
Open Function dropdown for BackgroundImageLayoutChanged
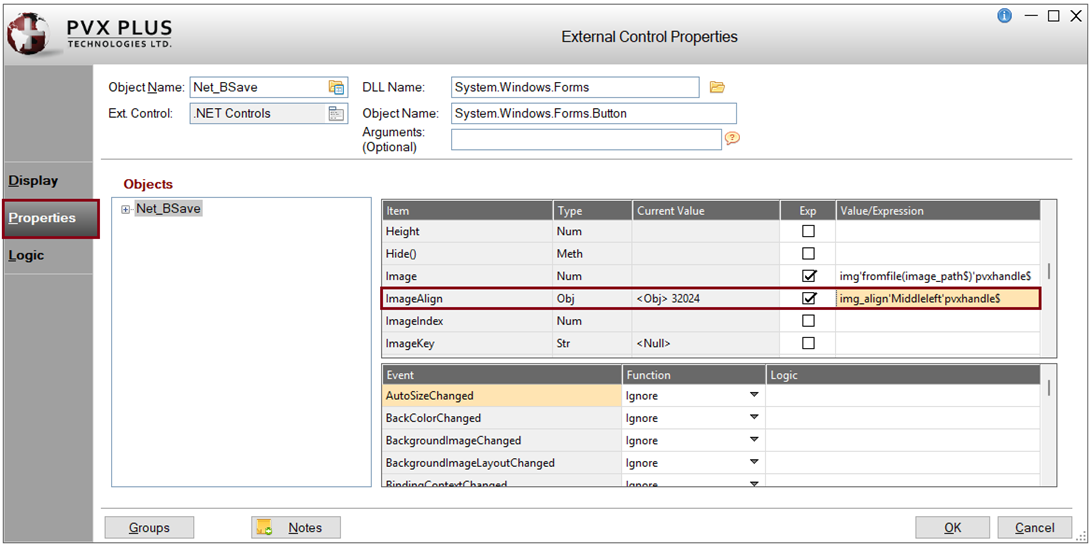pyautogui.click(x=754, y=463)
